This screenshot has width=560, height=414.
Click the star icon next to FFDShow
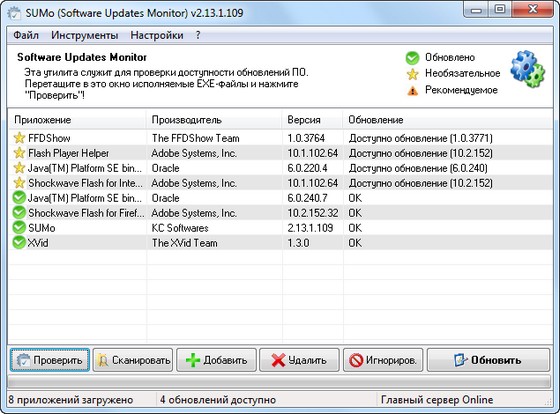tap(19, 138)
